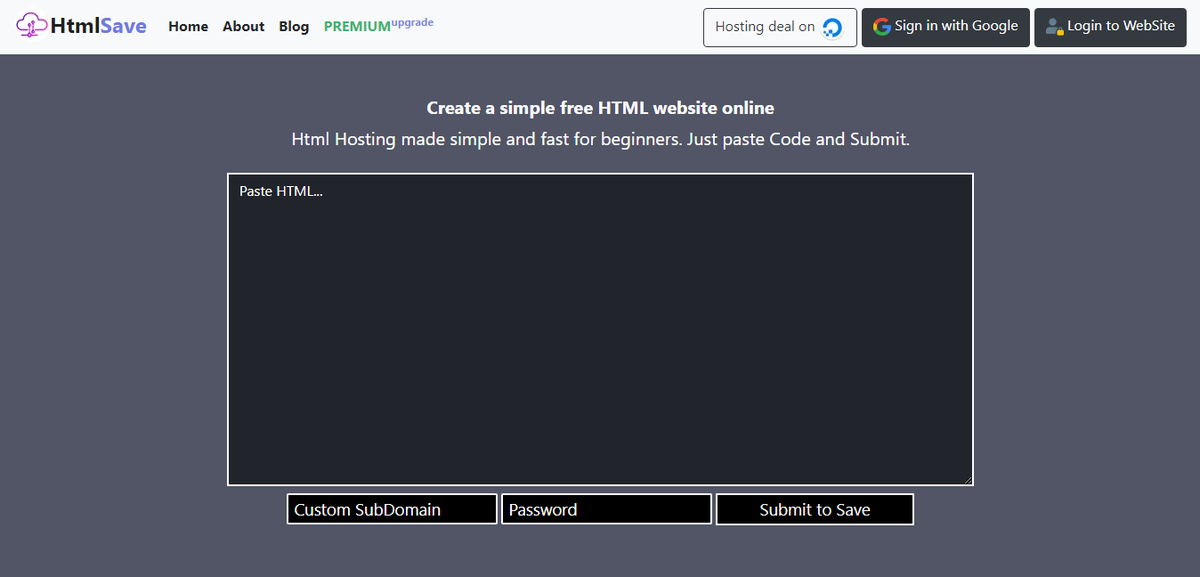Click the HtmlSave cloud logo icon
1200x577 pixels.
click(x=30, y=25)
